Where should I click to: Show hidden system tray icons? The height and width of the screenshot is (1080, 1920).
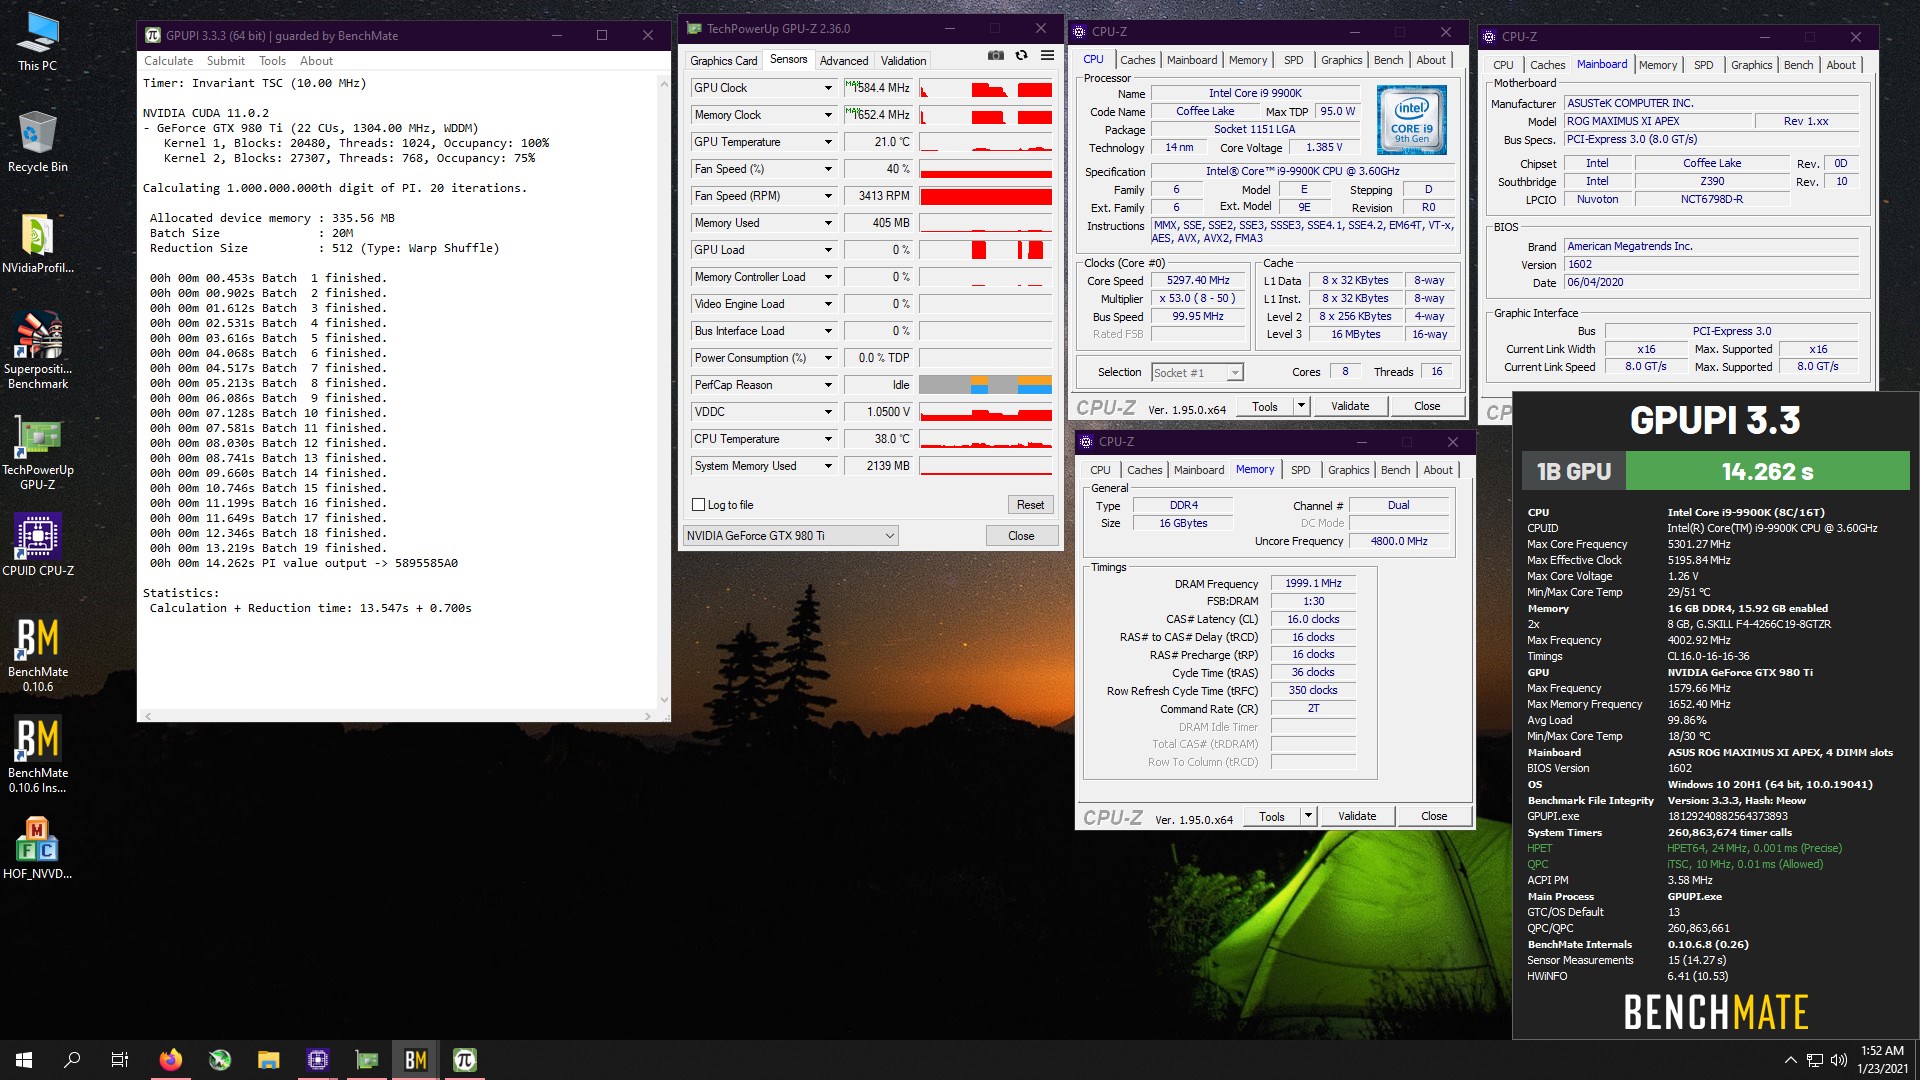click(x=1790, y=1060)
